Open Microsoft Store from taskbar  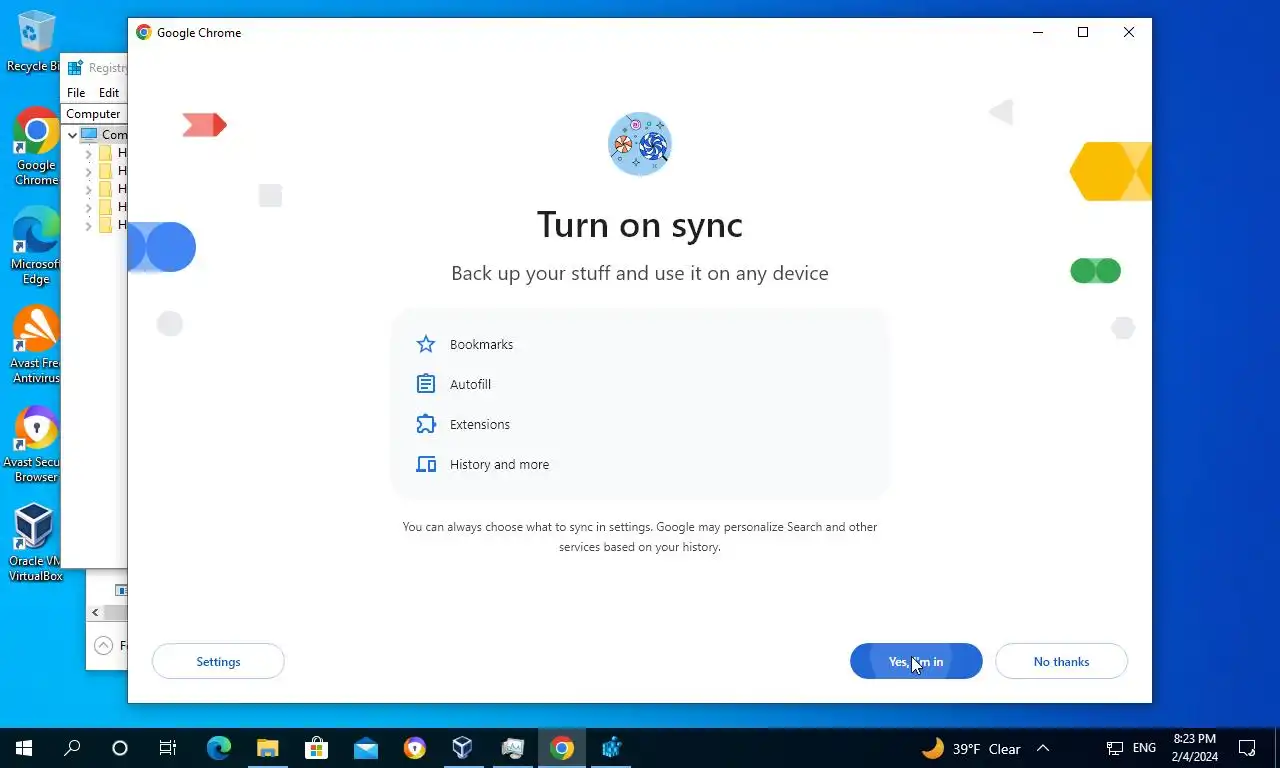pyautogui.click(x=317, y=748)
